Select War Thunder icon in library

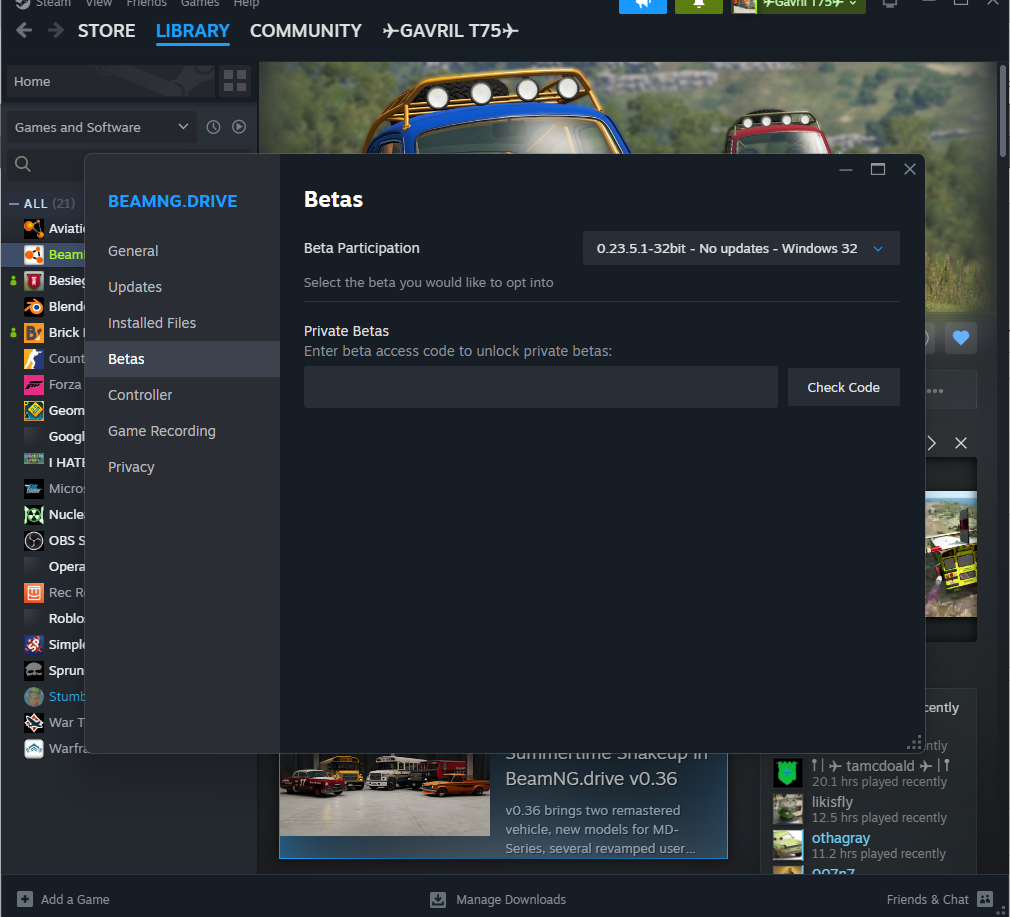[x=33, y=723]
